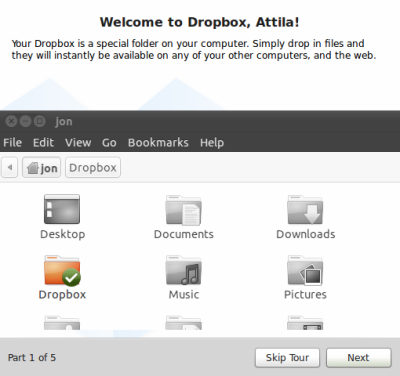
Task: Open the Music folder icon
Action: (183, 270)
